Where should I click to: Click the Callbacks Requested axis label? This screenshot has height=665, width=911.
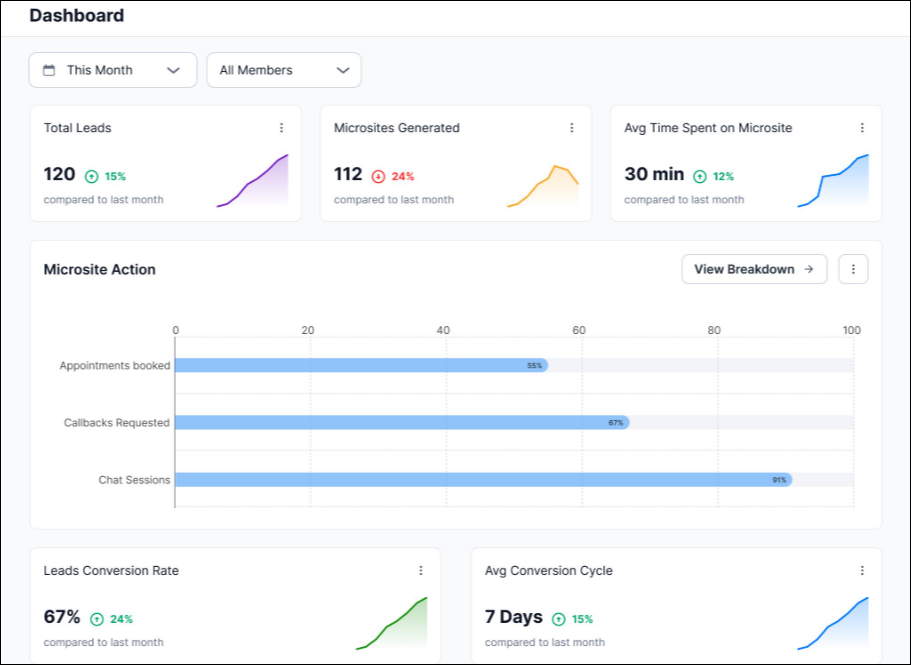[x=117, y=423]
